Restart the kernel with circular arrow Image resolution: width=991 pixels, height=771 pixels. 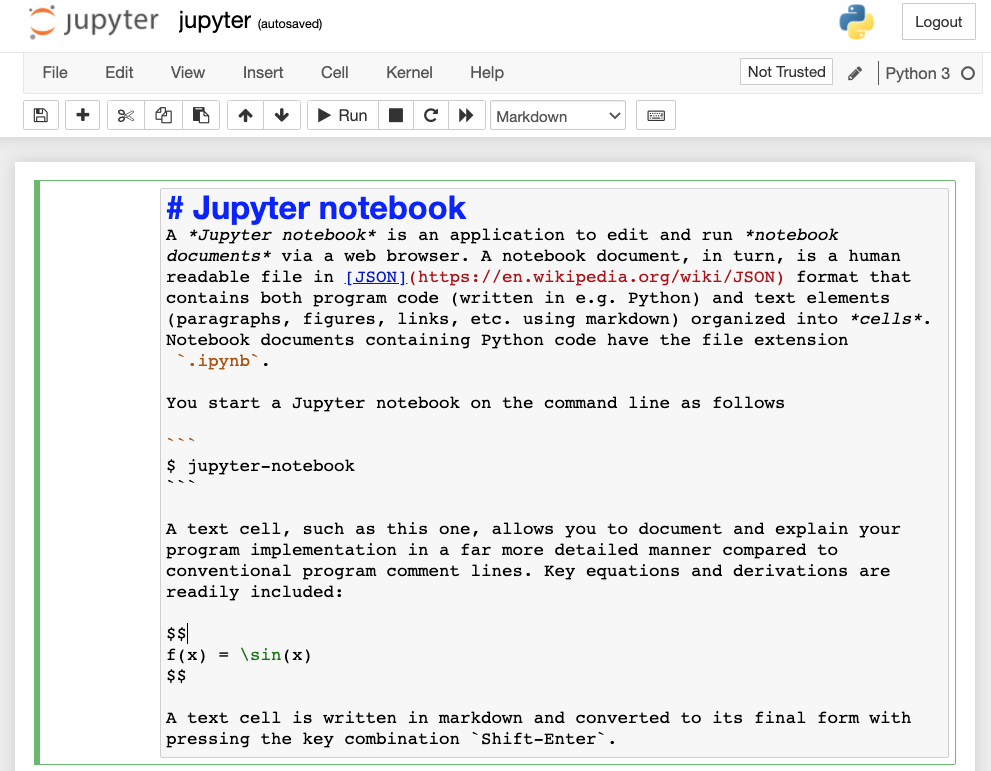click(431, 115)
